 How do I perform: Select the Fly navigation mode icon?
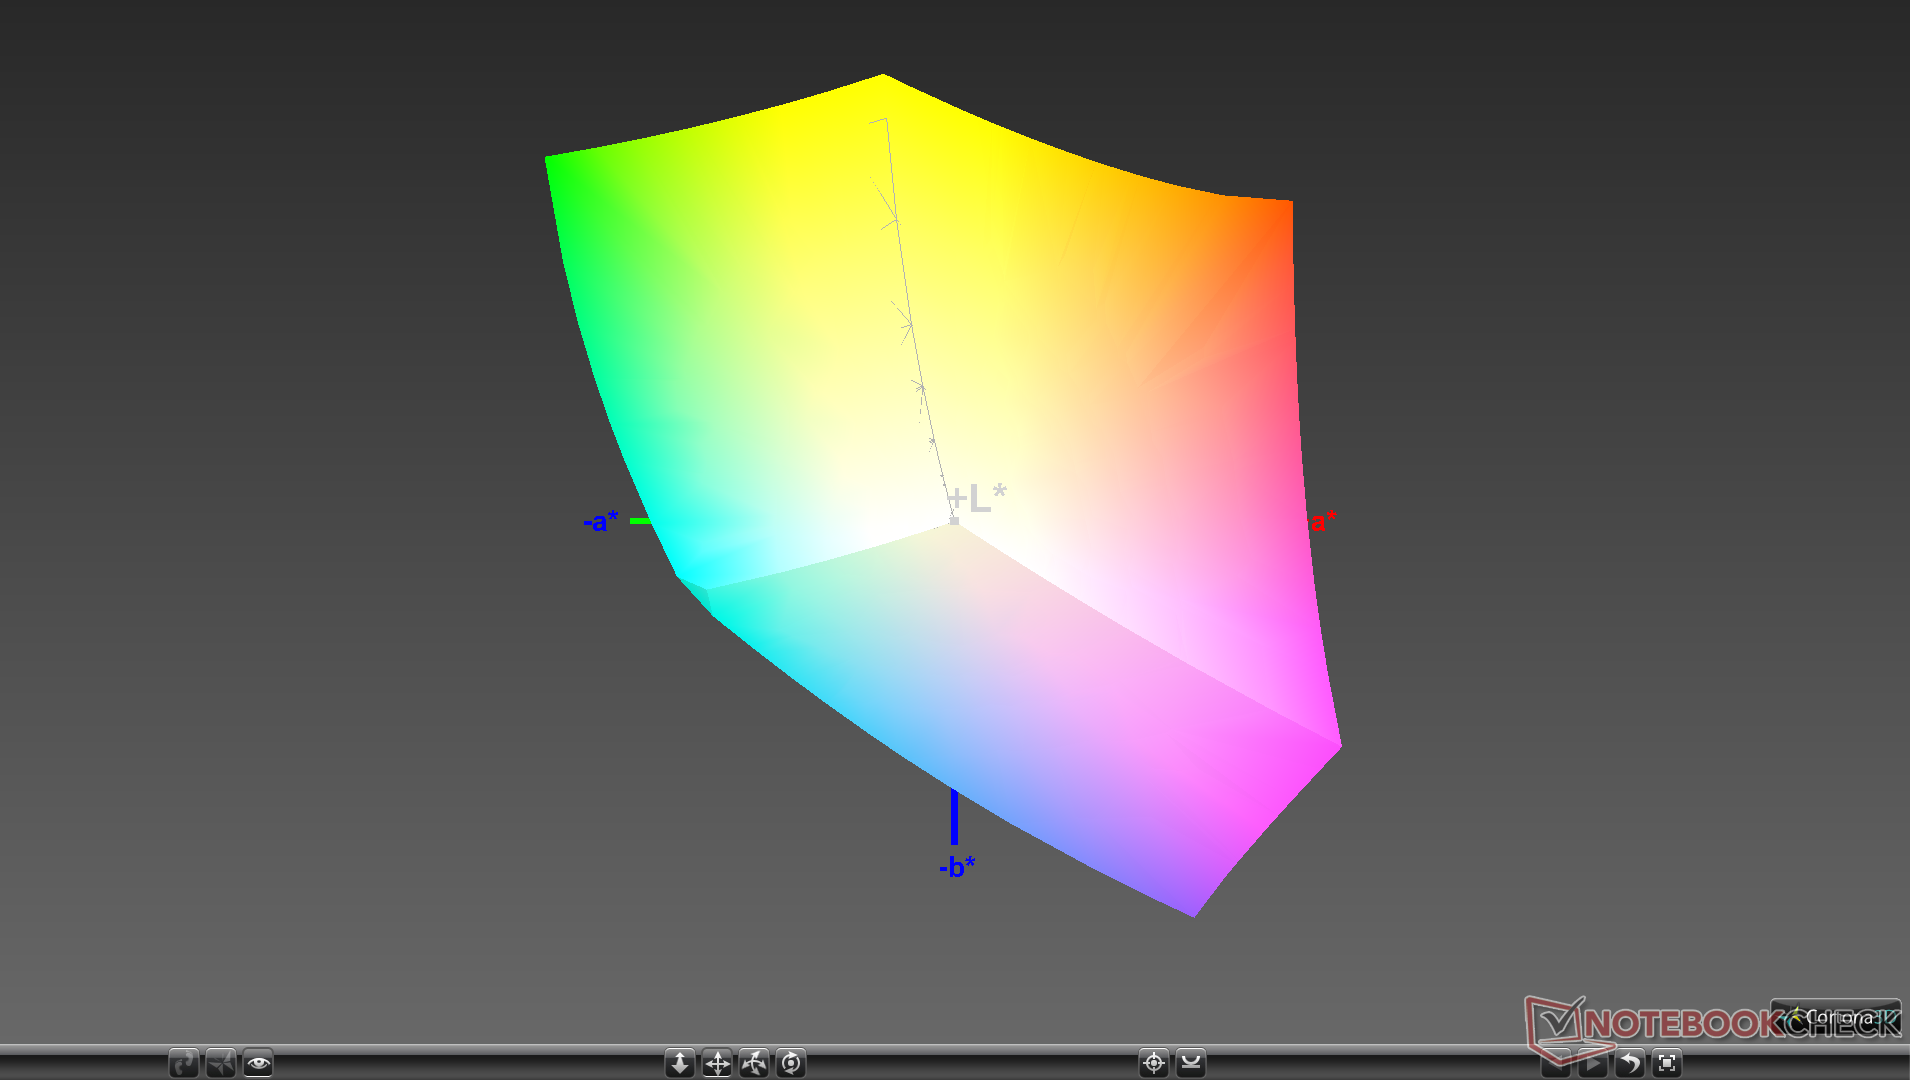pos(221,1063)
